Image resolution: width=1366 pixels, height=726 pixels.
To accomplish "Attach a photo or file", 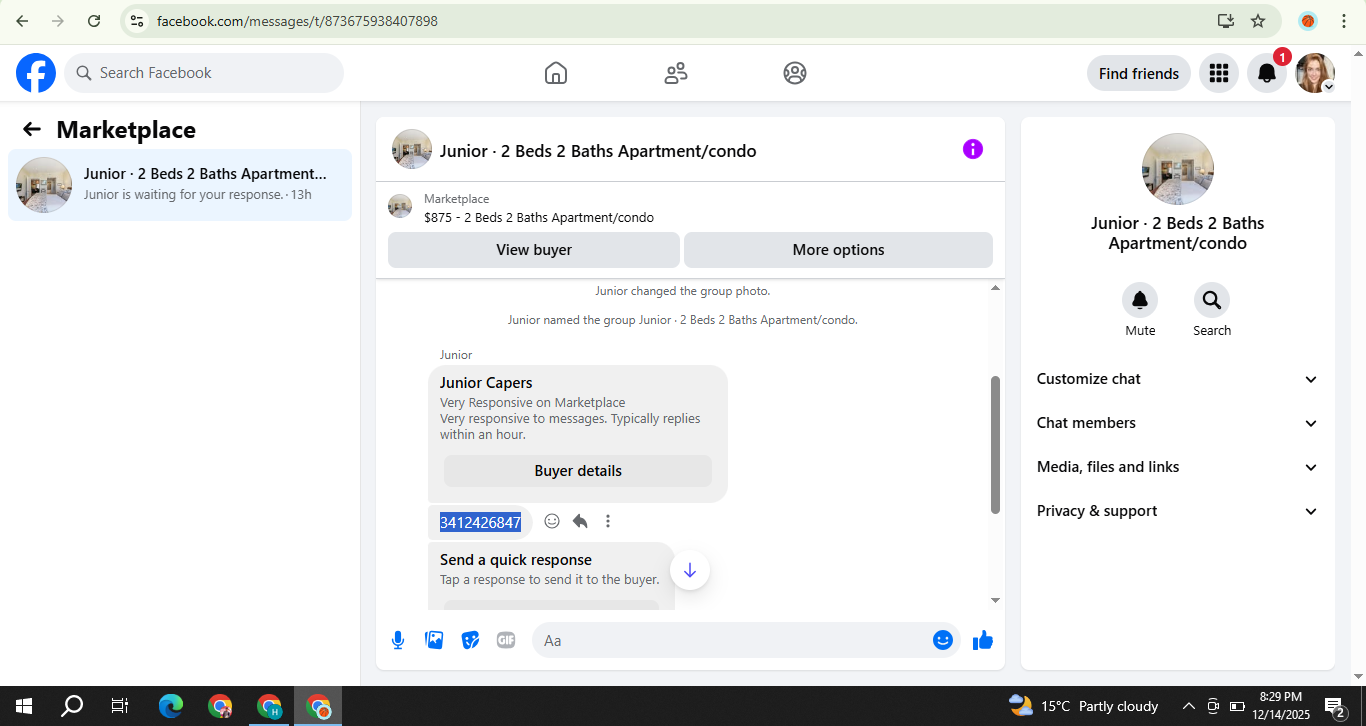I will 434,640.
